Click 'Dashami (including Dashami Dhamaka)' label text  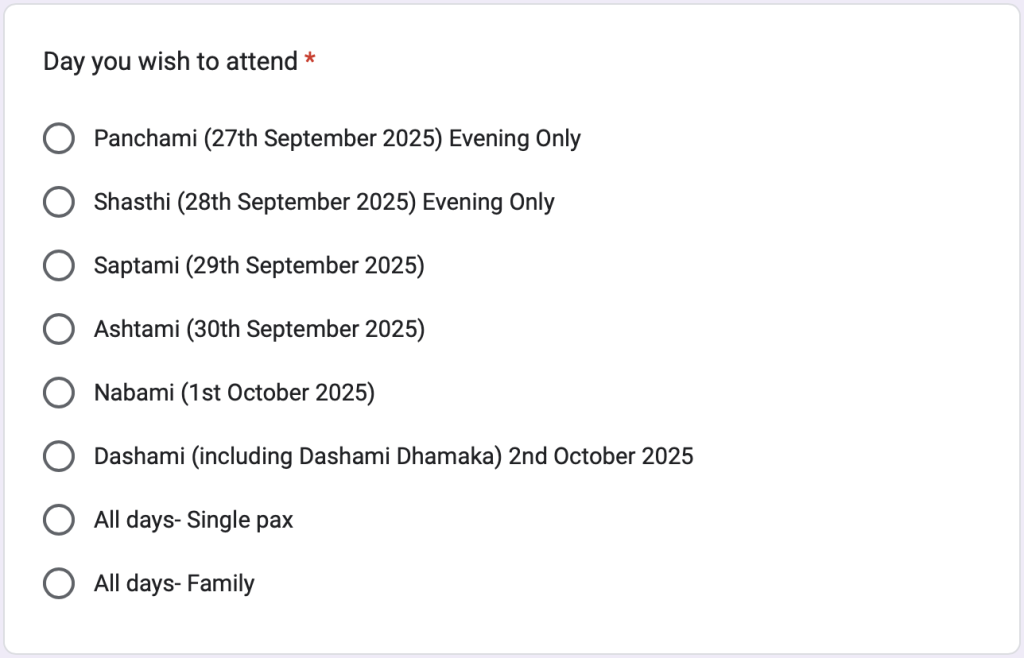298,456
